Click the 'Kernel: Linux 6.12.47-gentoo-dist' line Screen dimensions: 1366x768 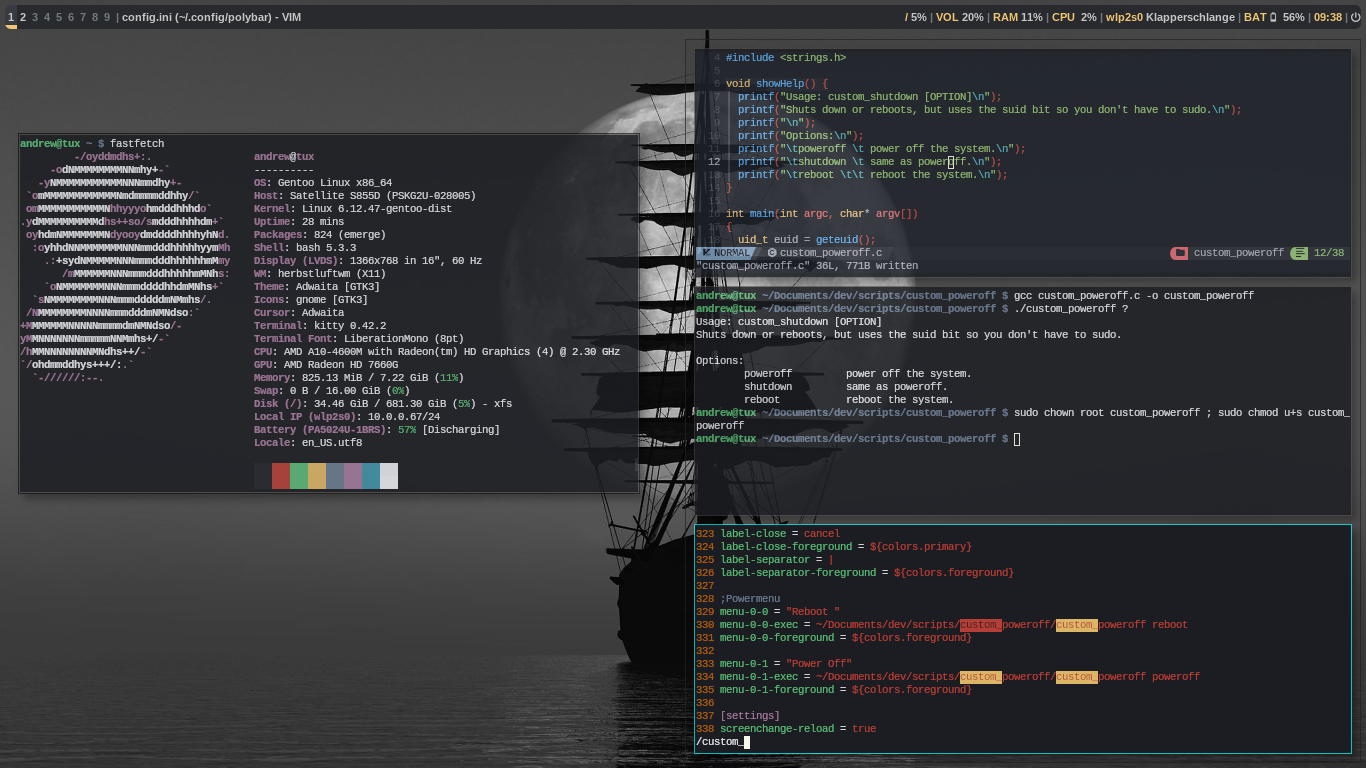[x=353, y=209]
